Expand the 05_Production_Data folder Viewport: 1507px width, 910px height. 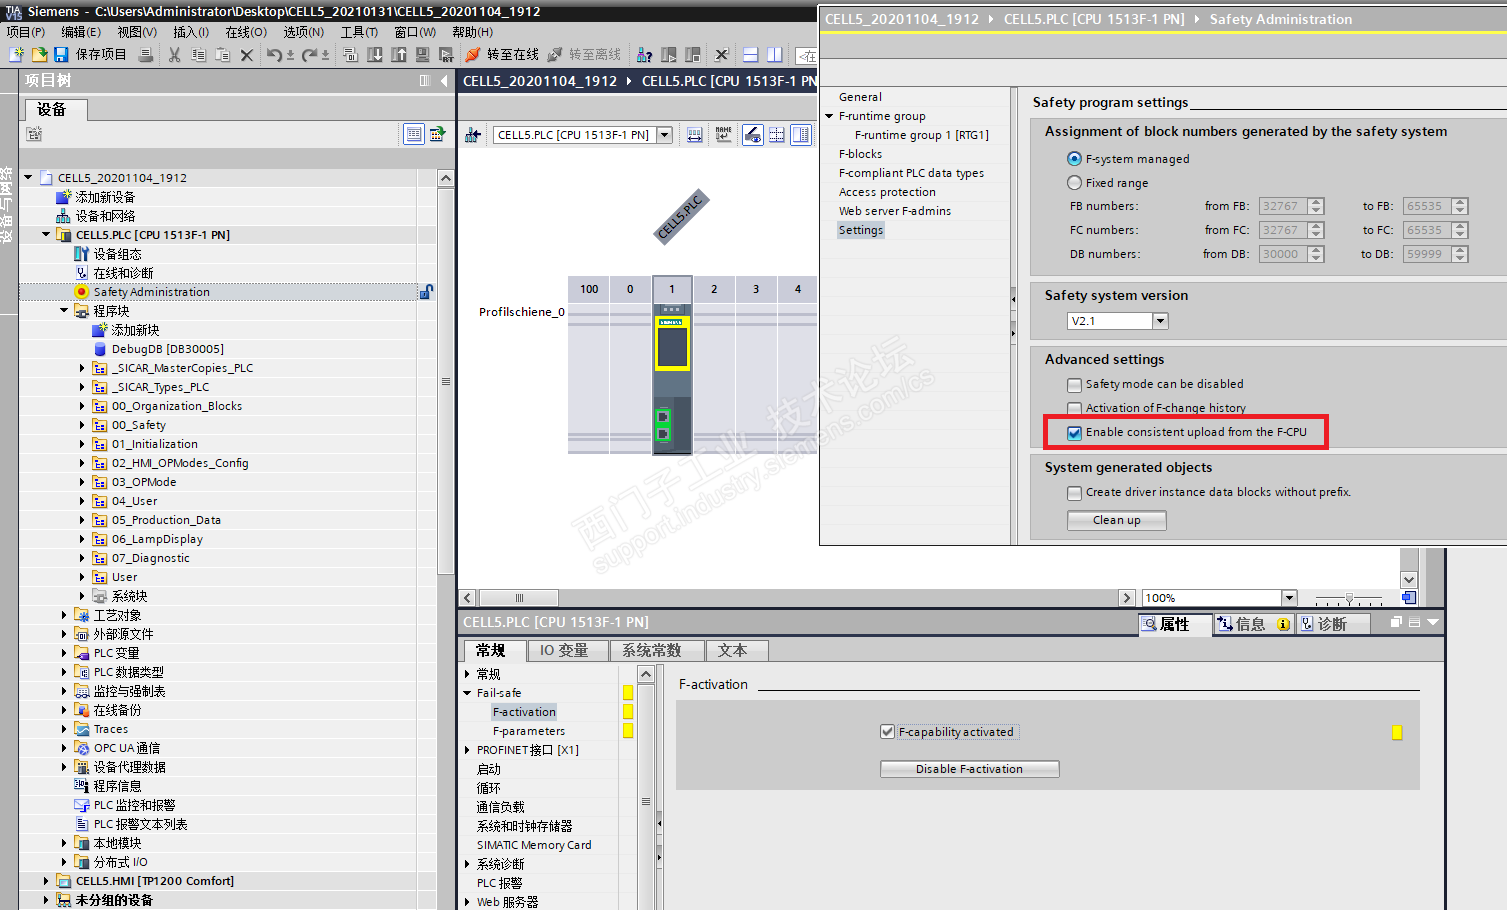tap(82, 520)
